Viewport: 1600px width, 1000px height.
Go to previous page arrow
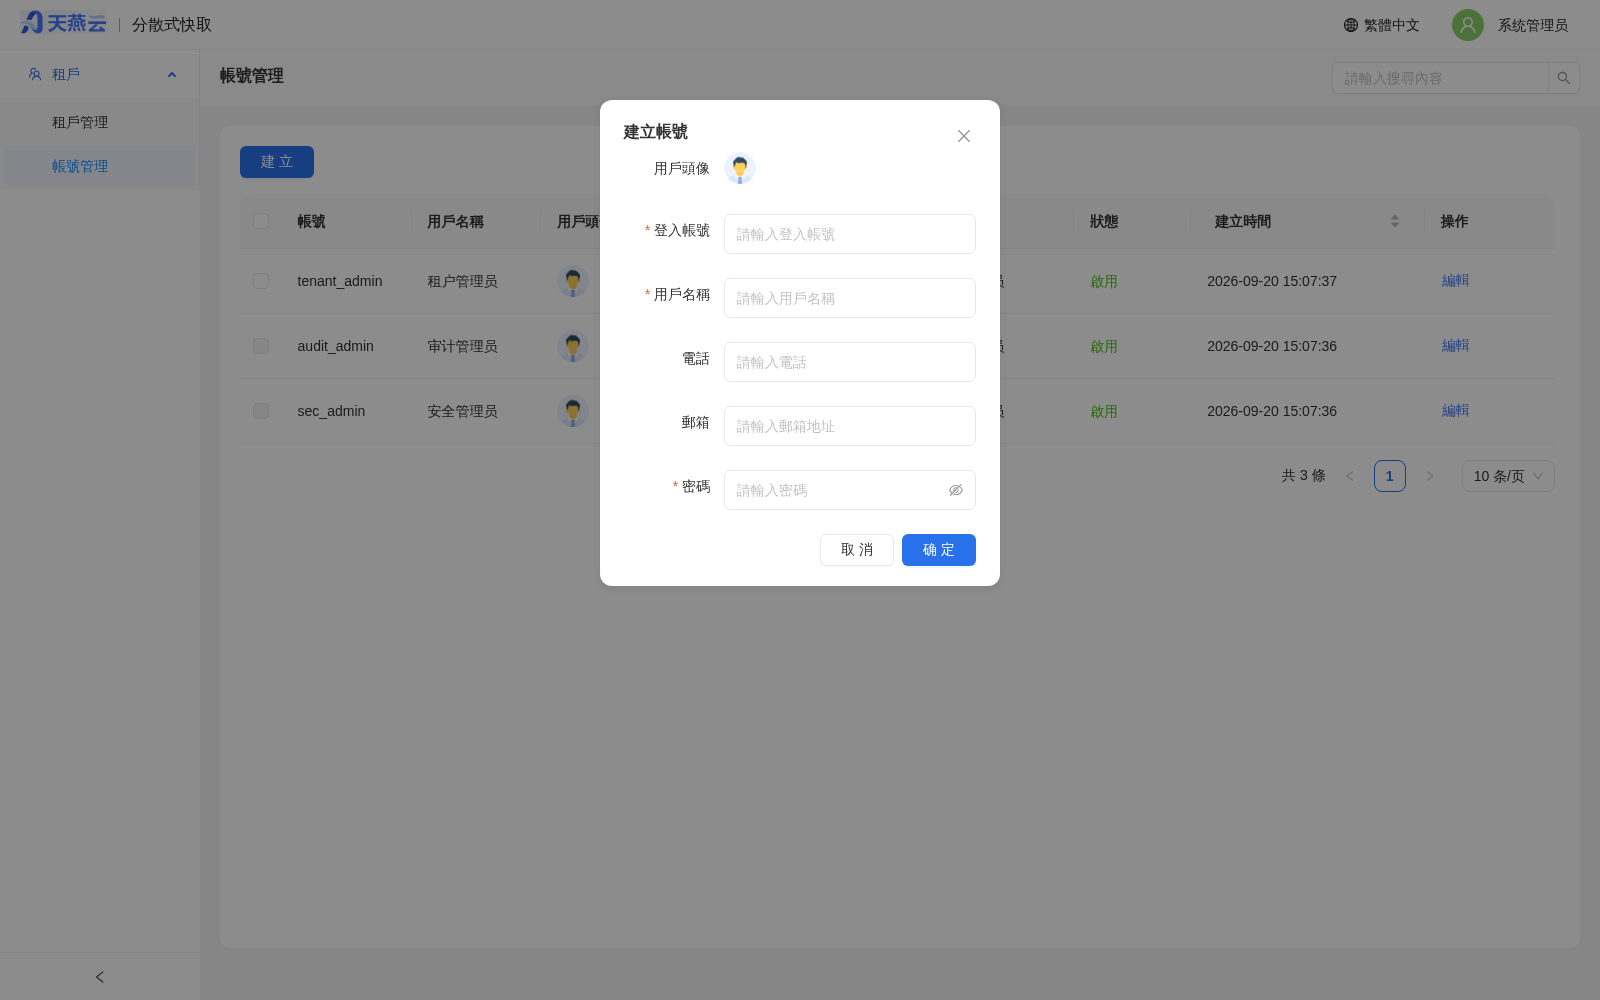click(x=1350, y=476)
